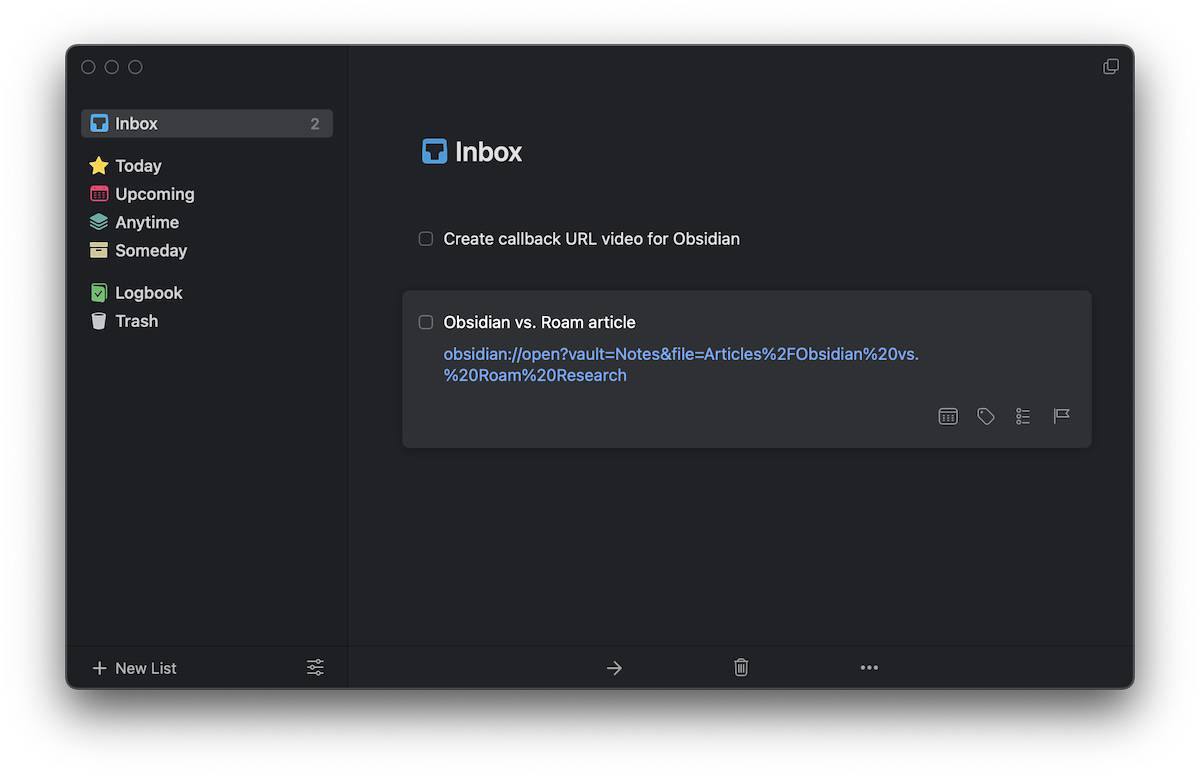Viewport: 1200px width, 776px height.
Task: Check off Create callback URL video task
Action: 426,239
